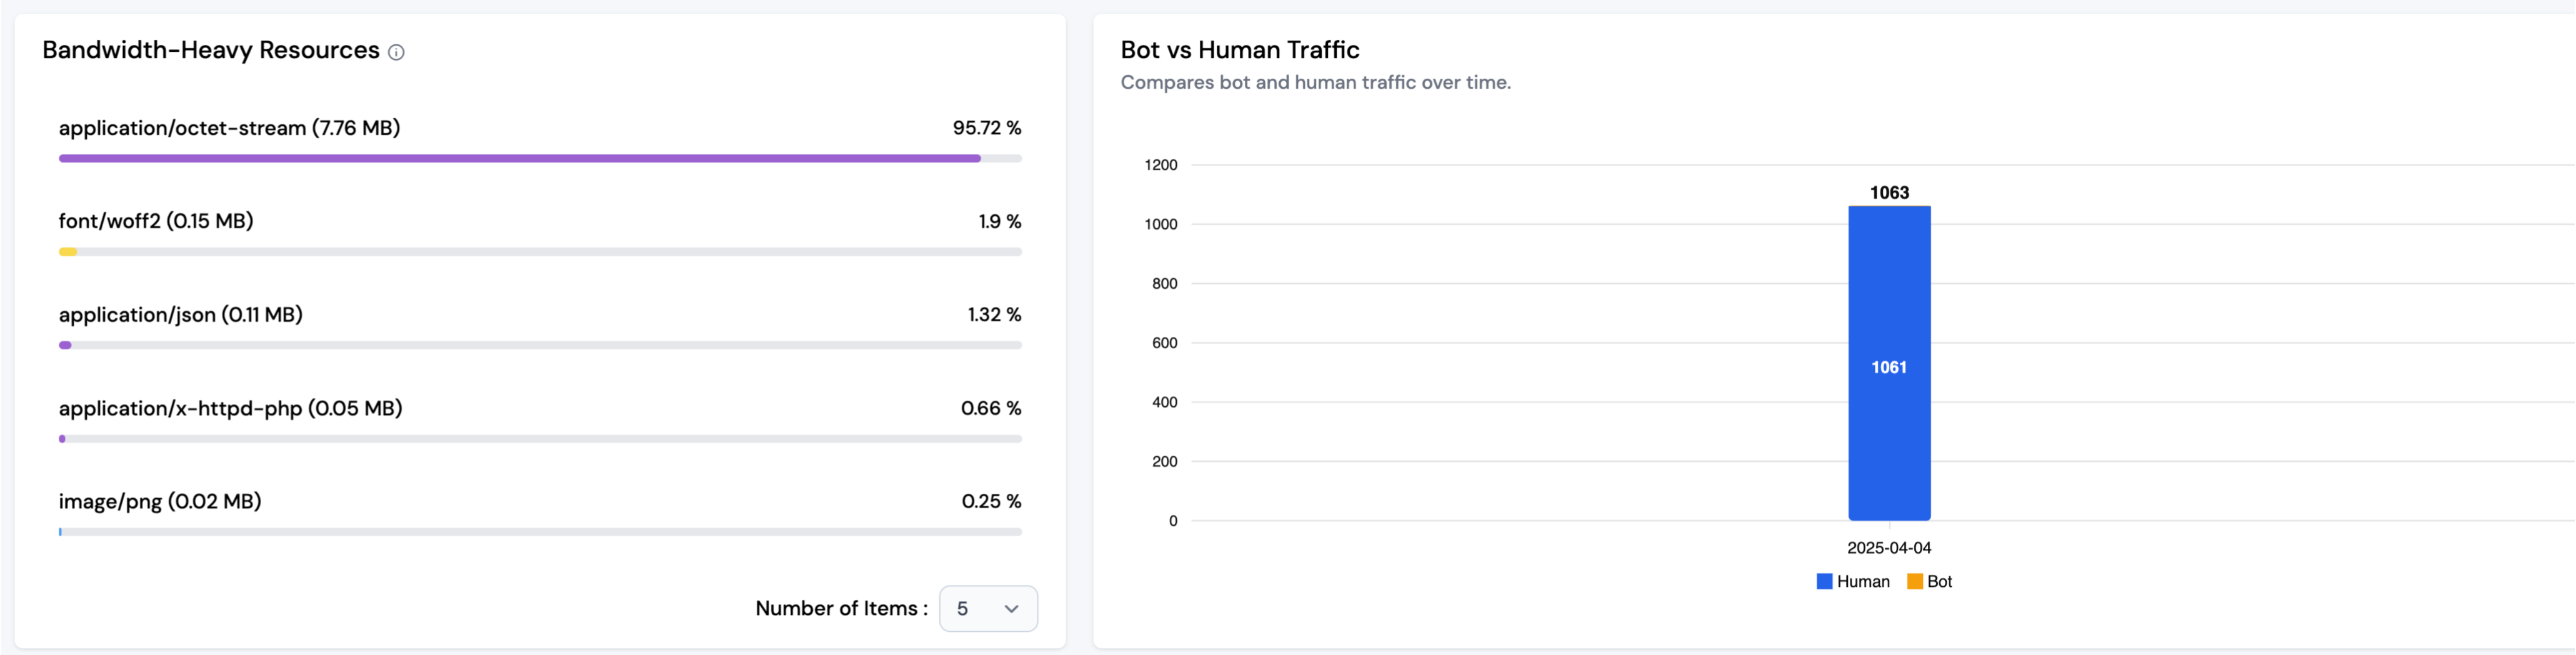
Task: Click the 95.72 % percentage value
Action: (x=986, y=128)
